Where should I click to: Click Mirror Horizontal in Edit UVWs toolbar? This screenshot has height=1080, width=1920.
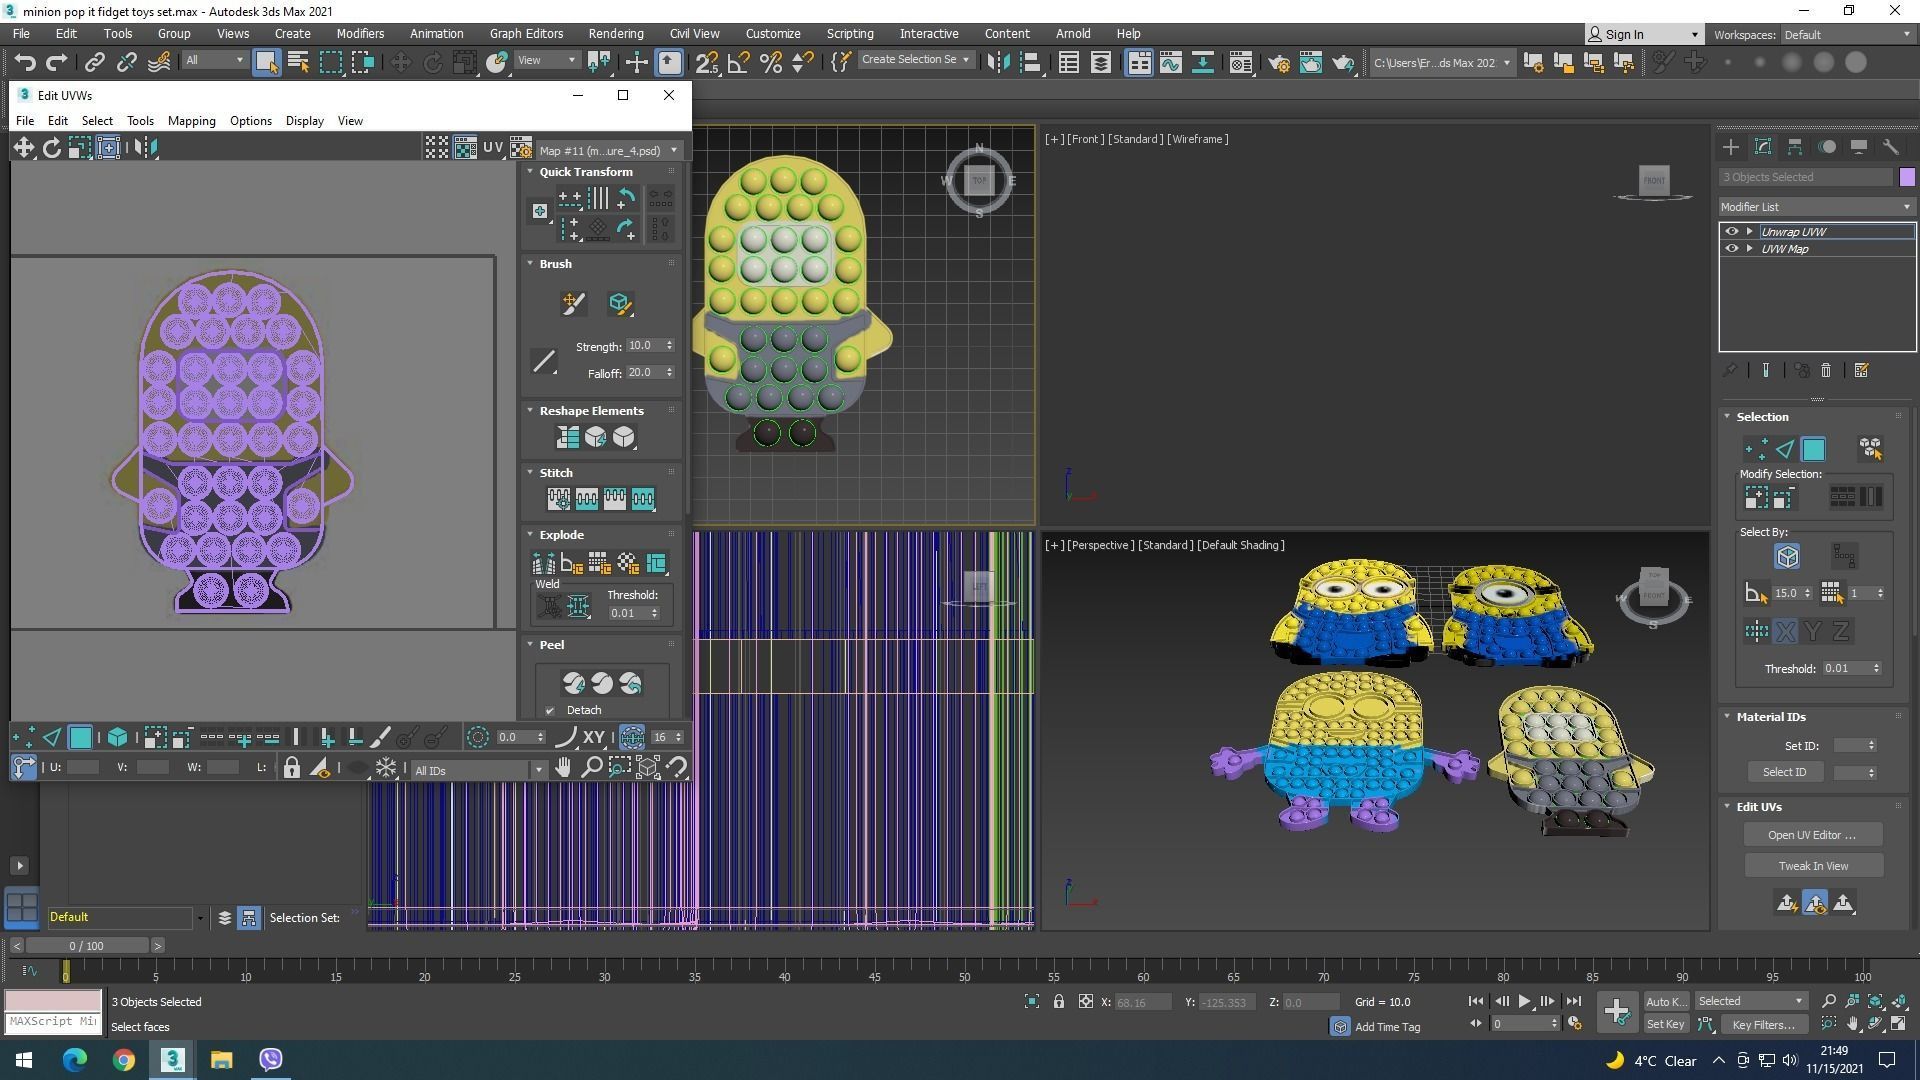tap(146, 147)
